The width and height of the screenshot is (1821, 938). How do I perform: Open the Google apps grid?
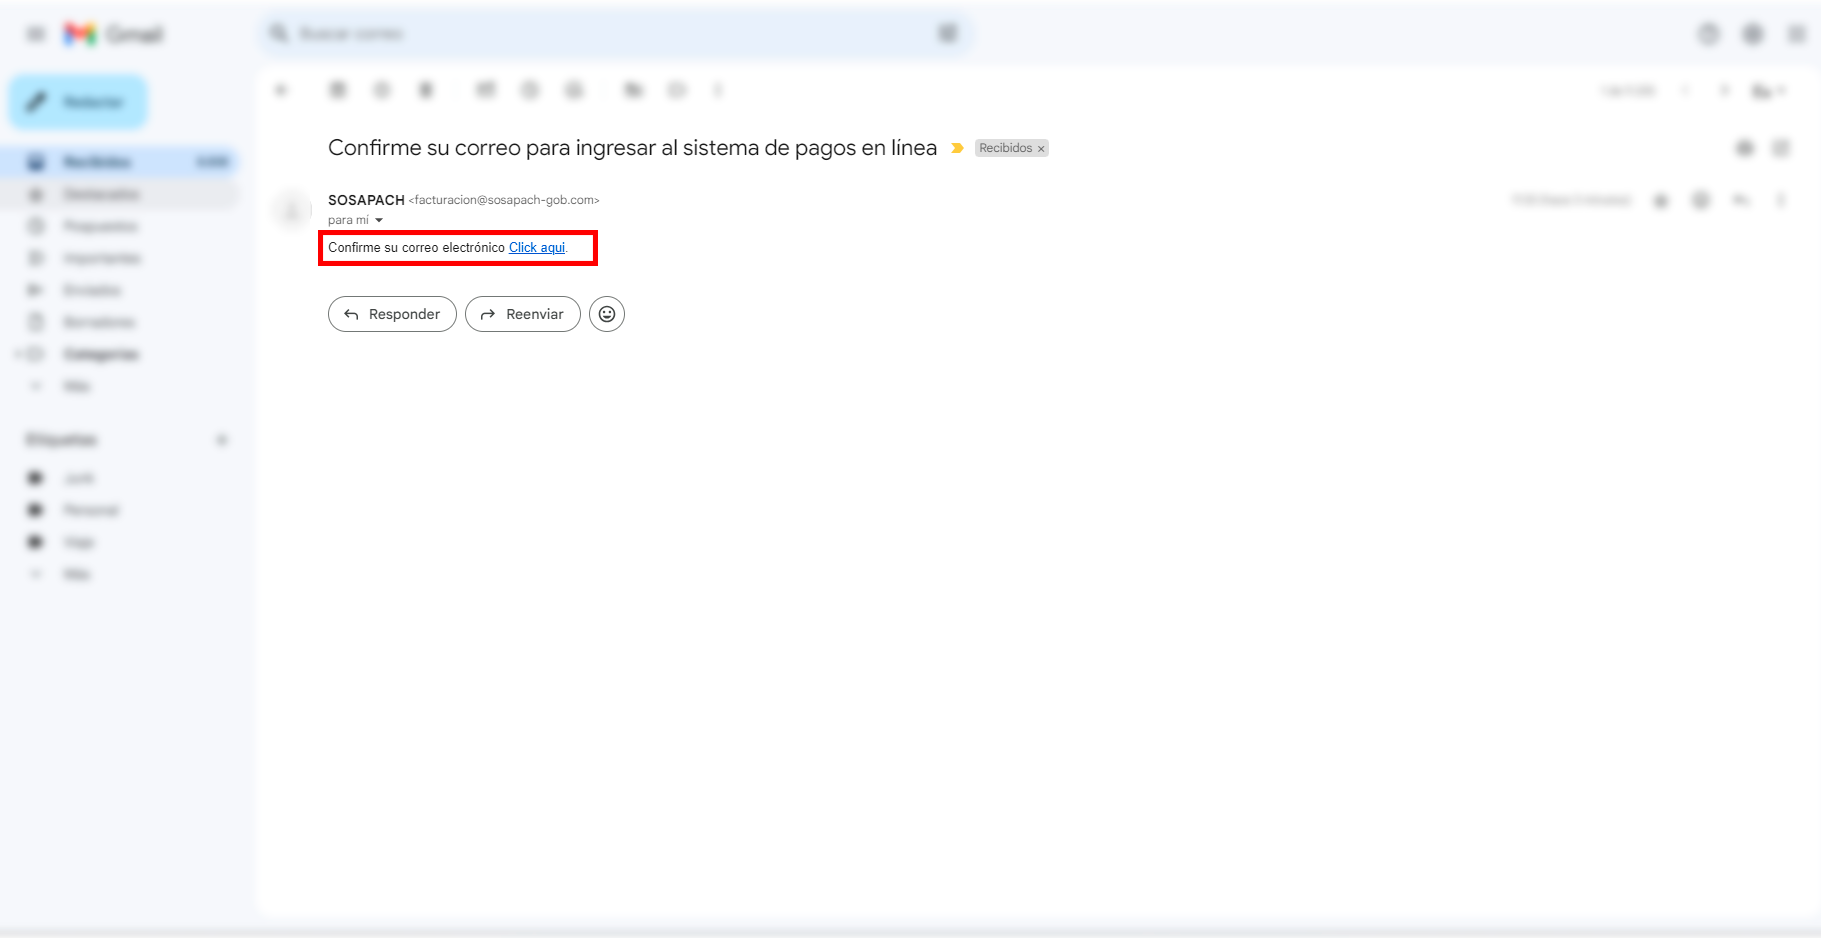coord(1796,34)
